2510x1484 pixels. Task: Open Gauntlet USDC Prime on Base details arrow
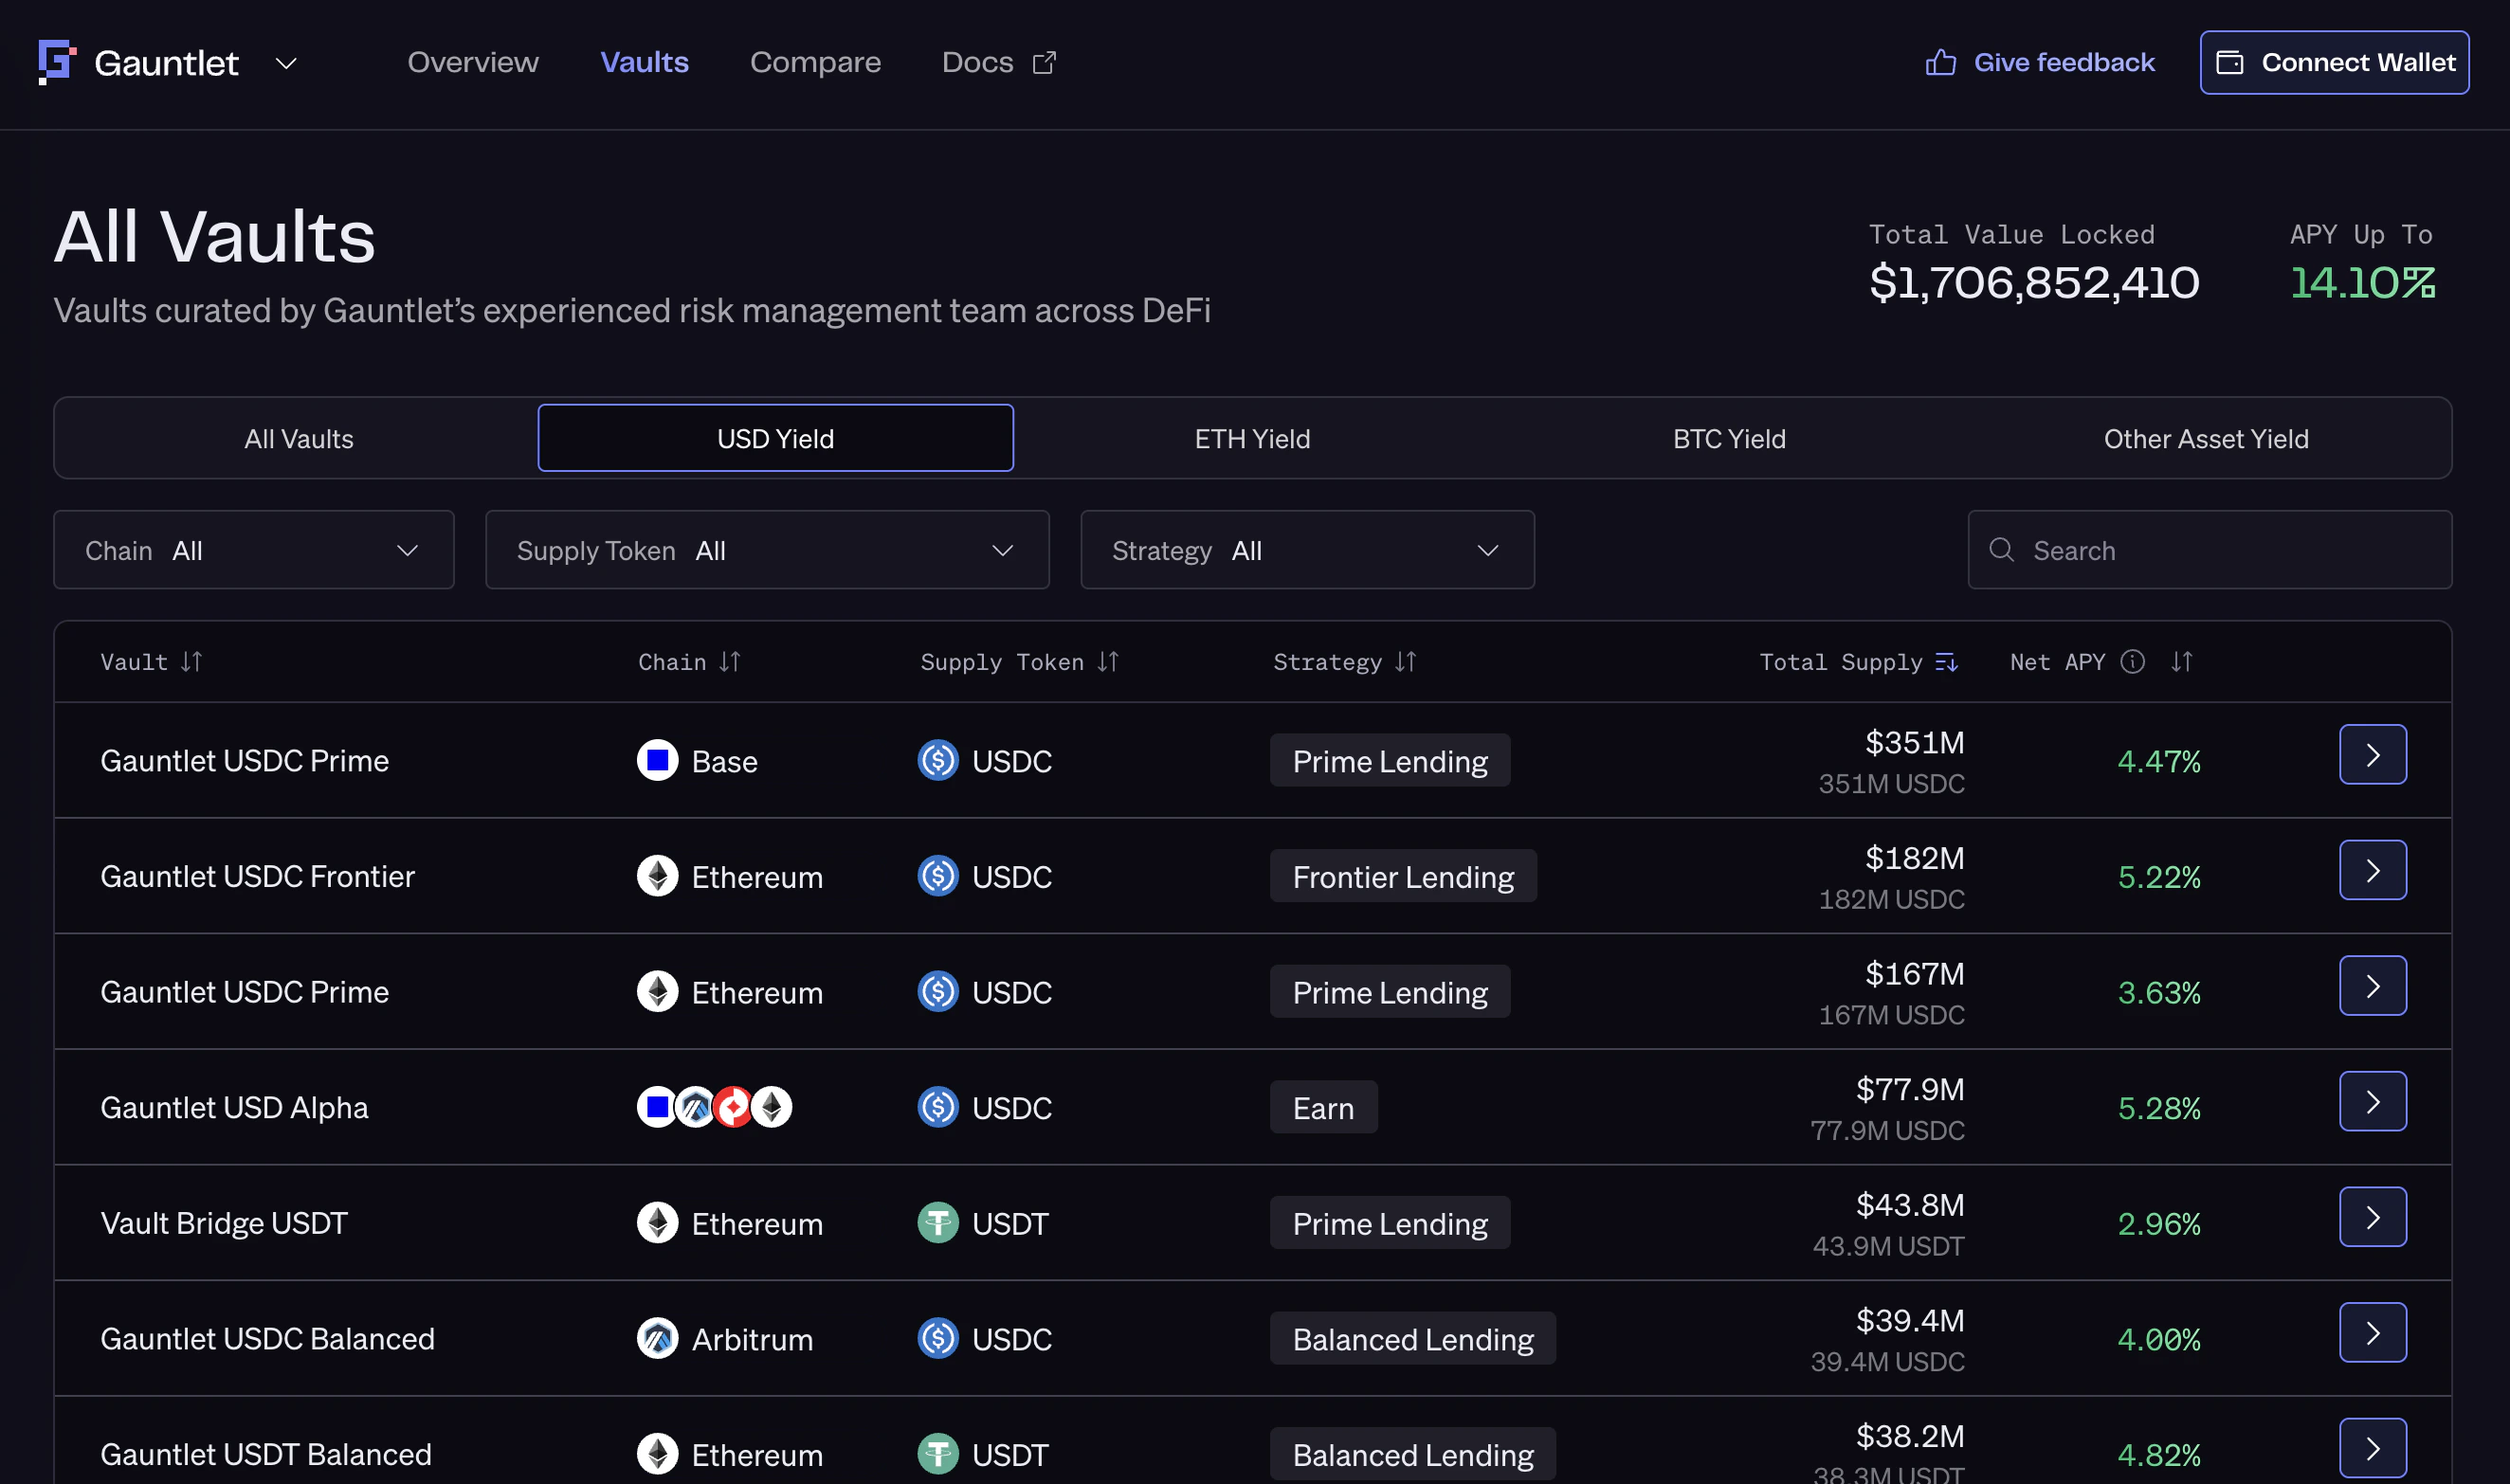click(x=2372, y=754)
